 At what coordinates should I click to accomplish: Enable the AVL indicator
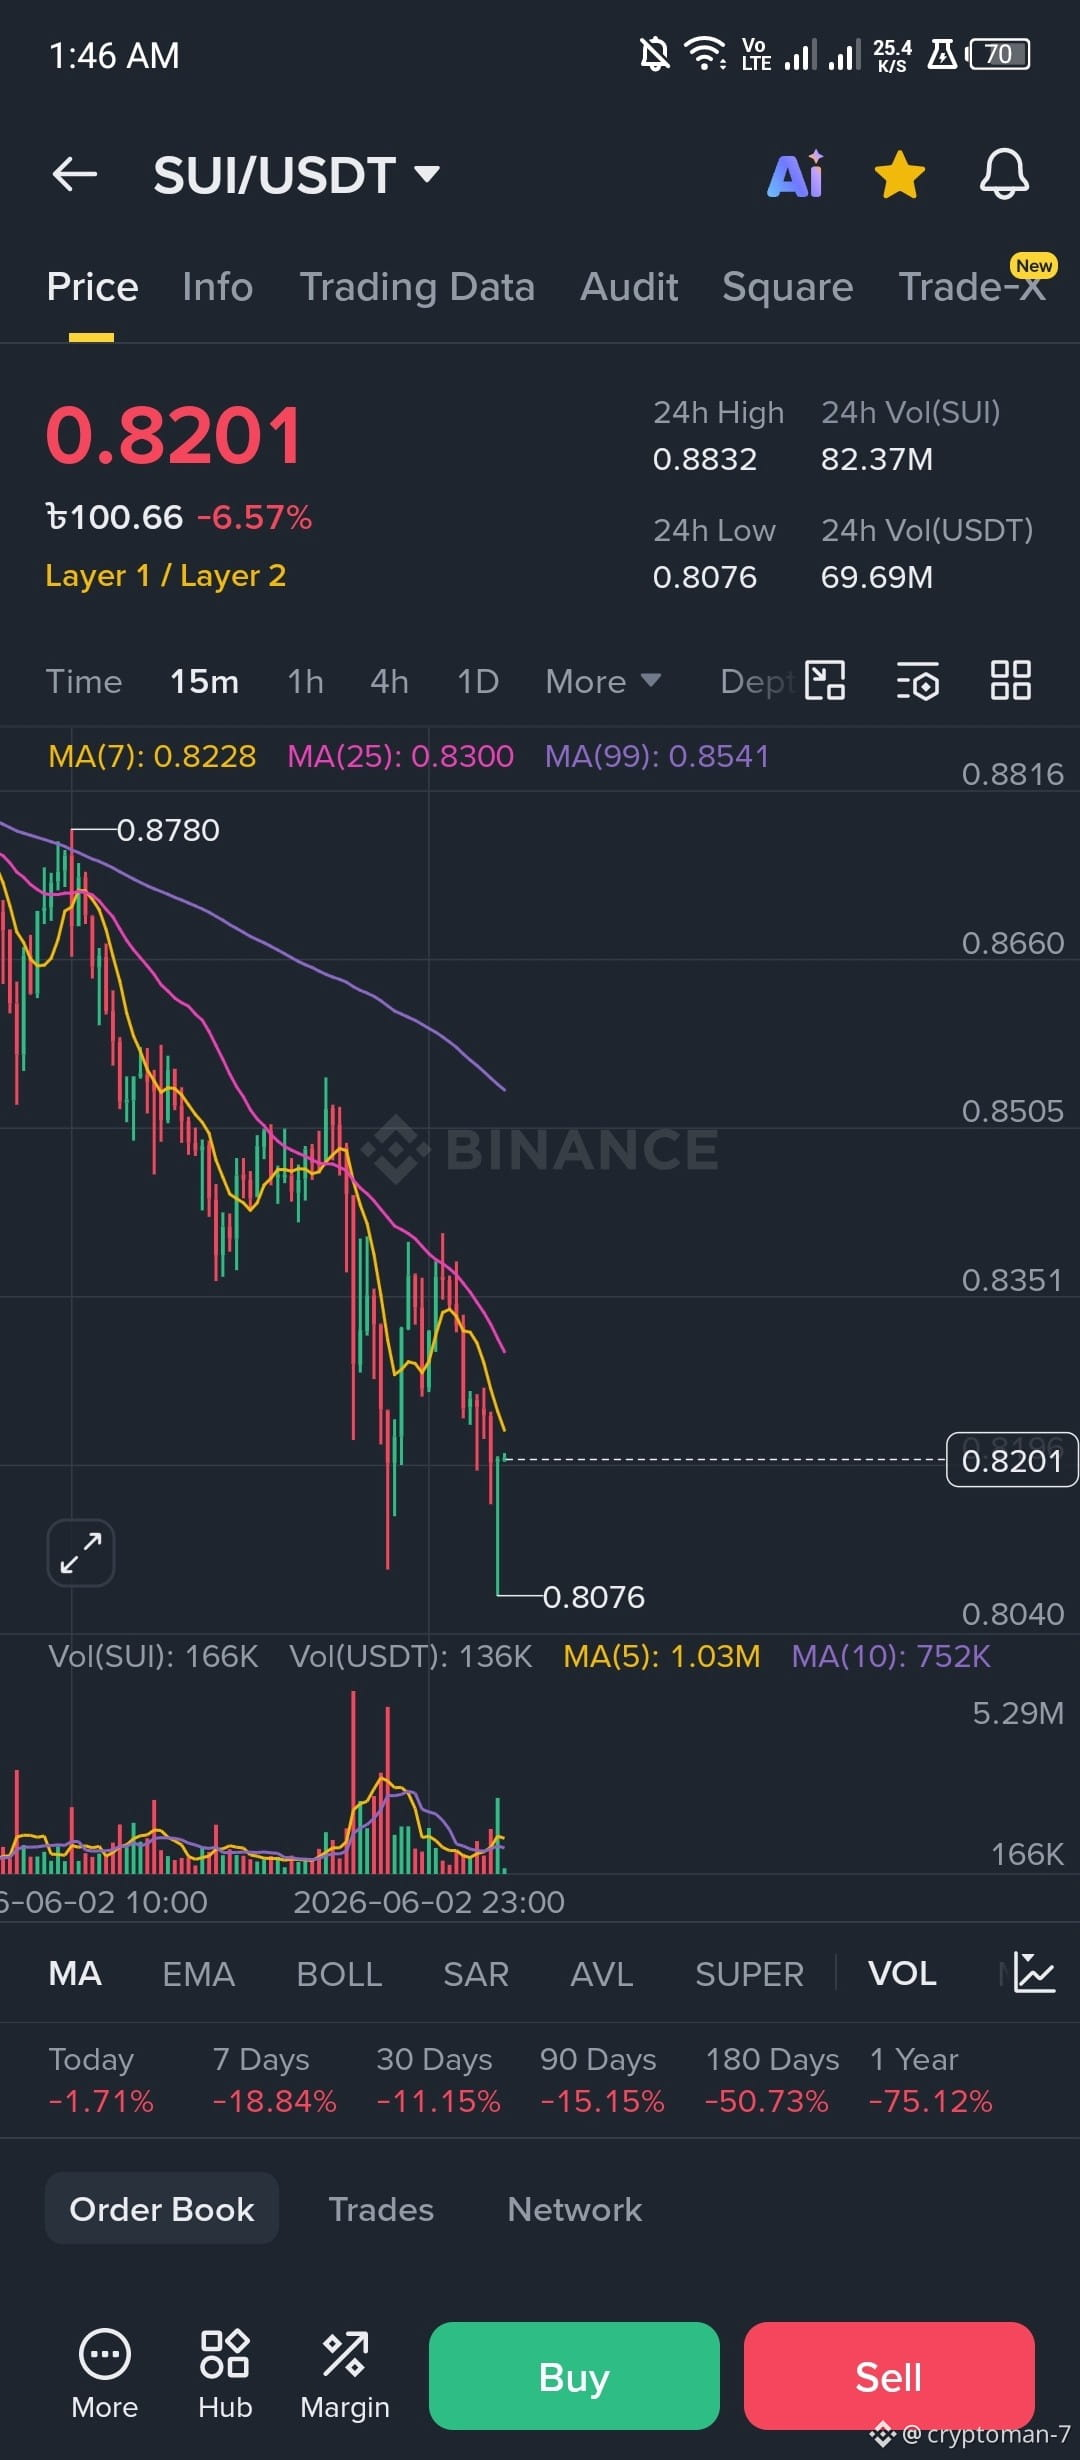(602, 1974)
